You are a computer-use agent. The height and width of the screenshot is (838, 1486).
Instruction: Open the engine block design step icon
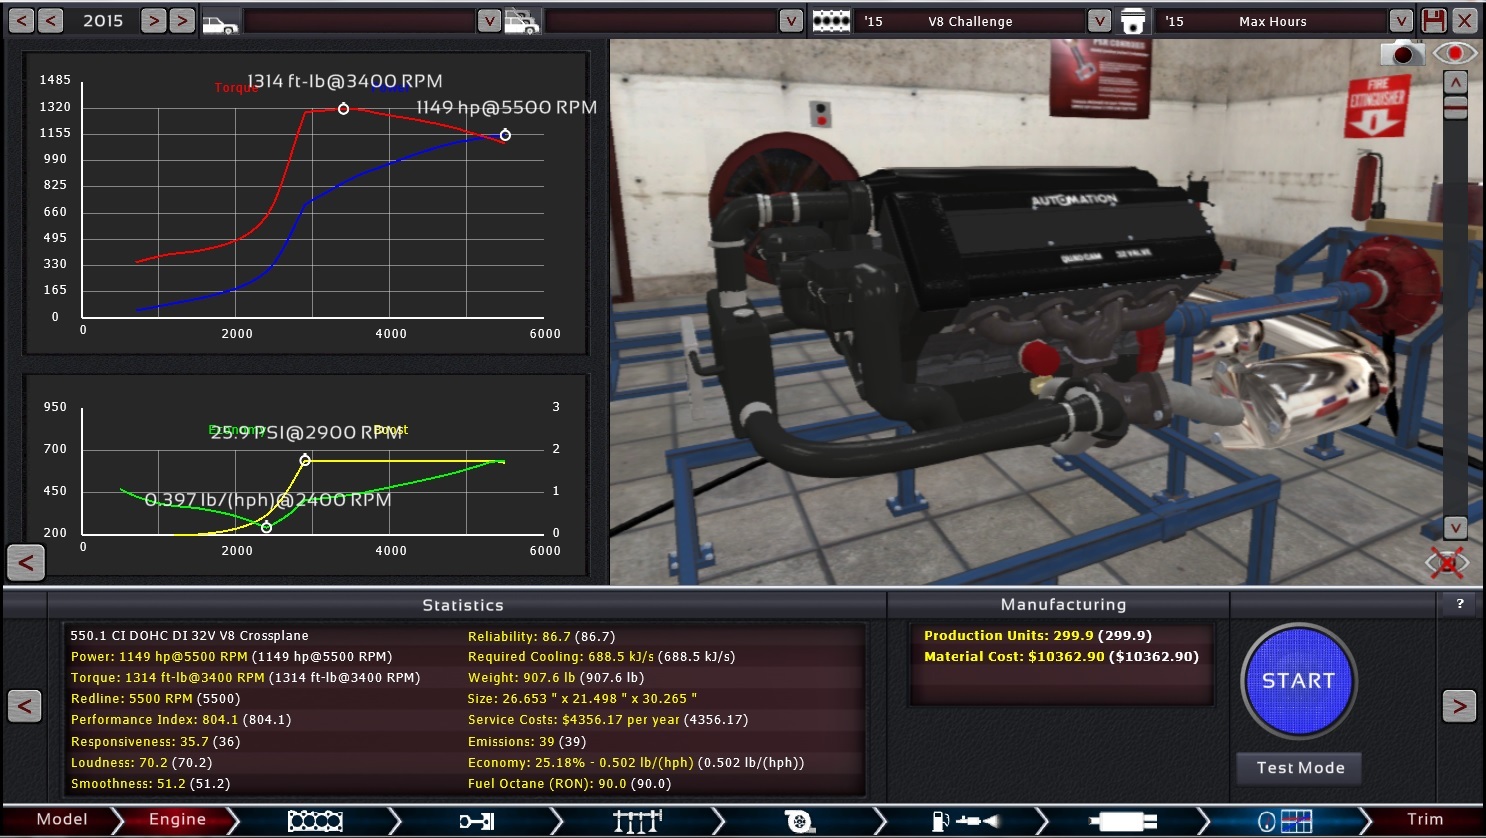point(315,821)
